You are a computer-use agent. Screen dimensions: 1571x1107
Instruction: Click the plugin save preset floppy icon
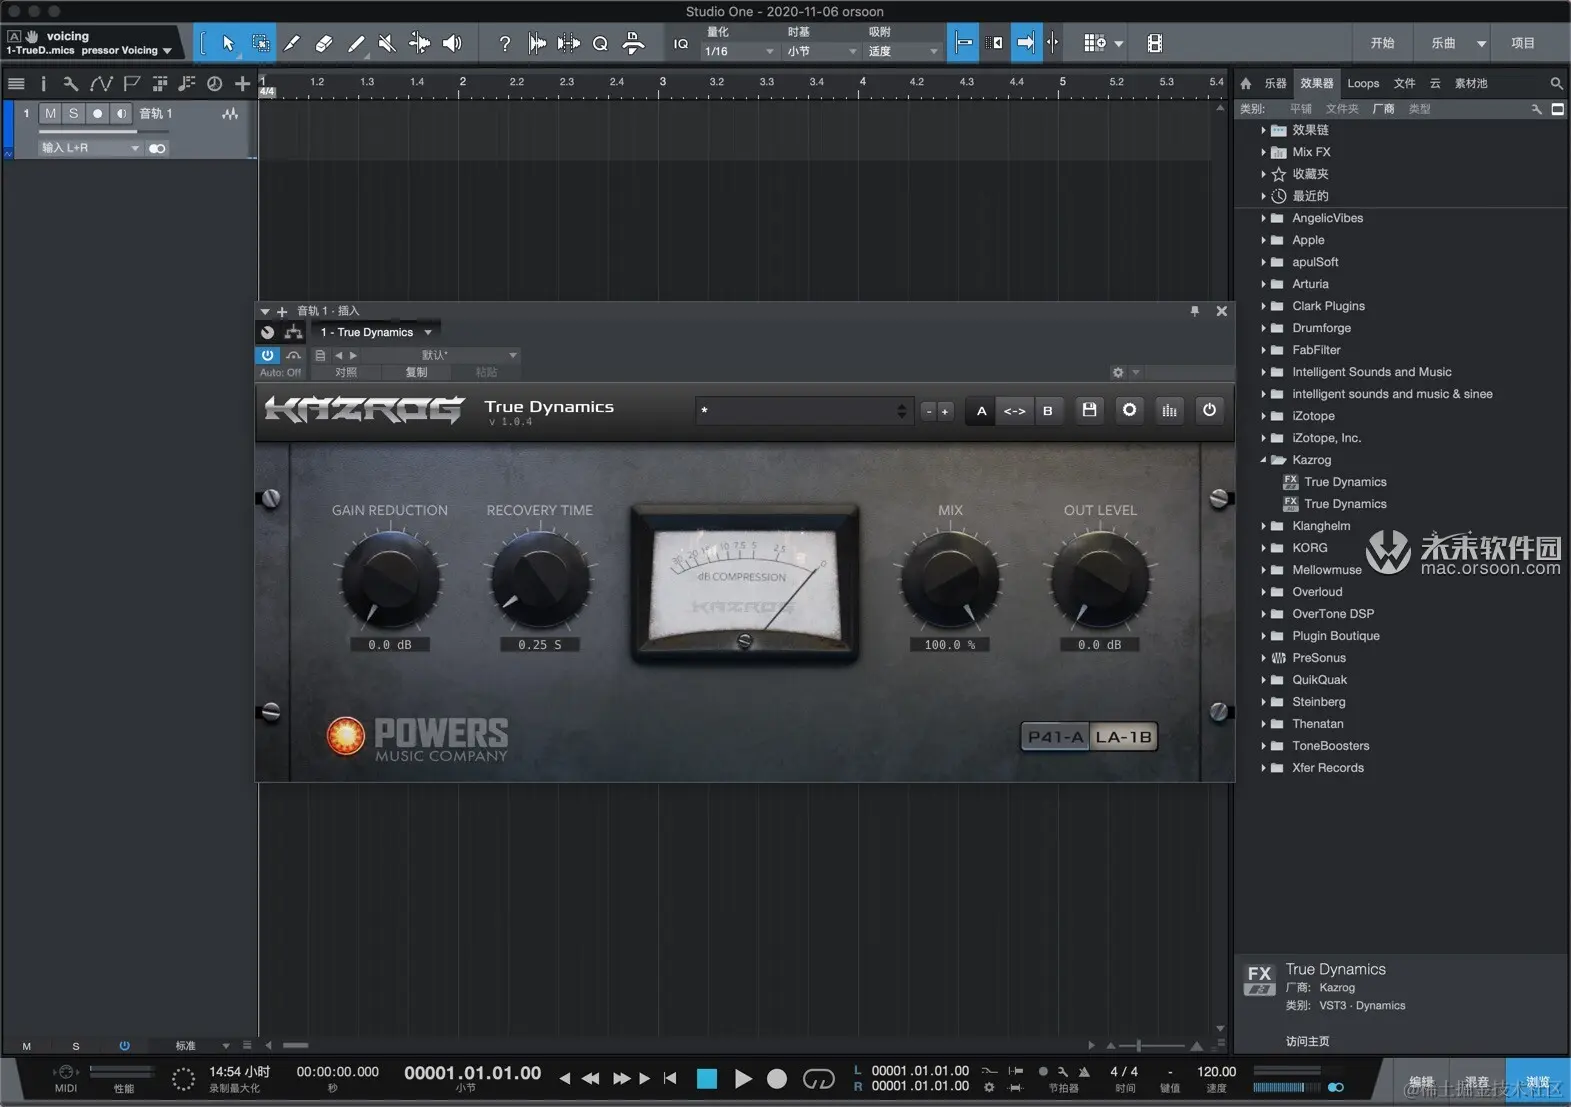(1089, 410)
